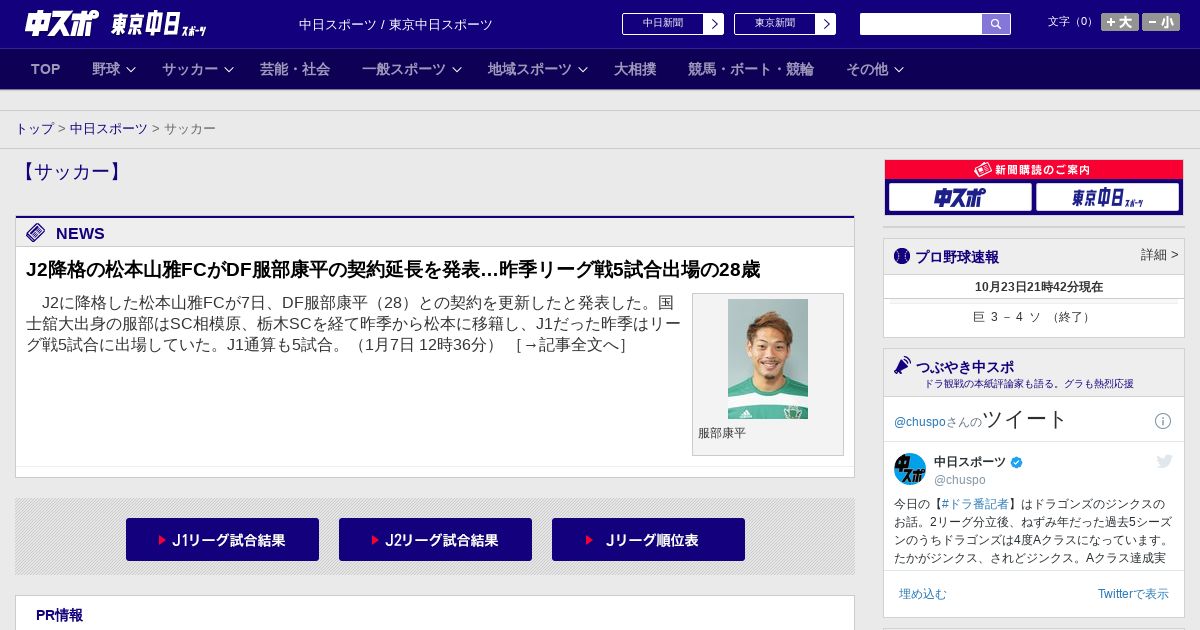Viewport: 1200px width, 630px height.
Task: Click header text 中日スポーツ / 東京中日スポーツ
Action: click(x=396, y=24)
